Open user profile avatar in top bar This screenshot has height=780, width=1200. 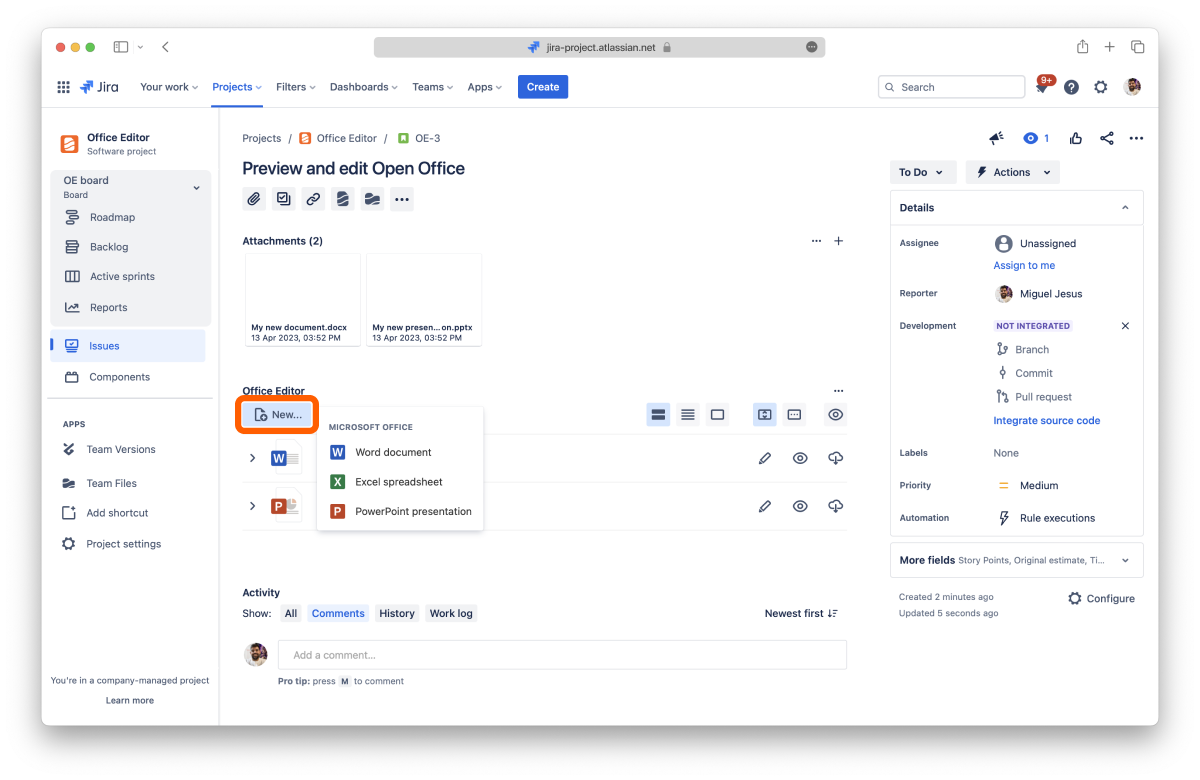(1132, 87)
